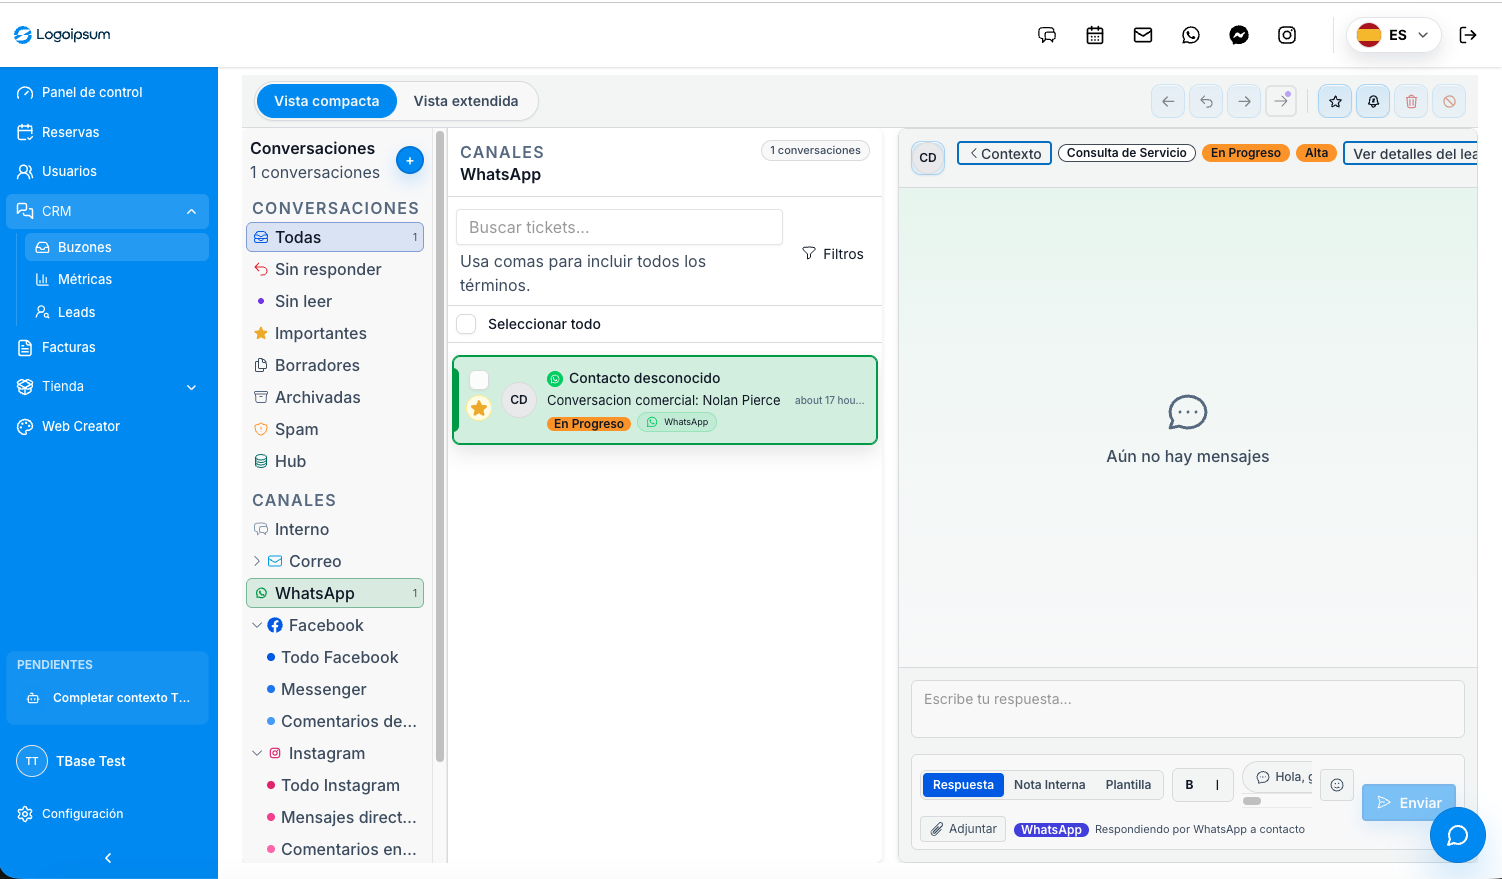Delete conversation with the trash icon
1502x879 pixels.
[x=1411, y=101]
